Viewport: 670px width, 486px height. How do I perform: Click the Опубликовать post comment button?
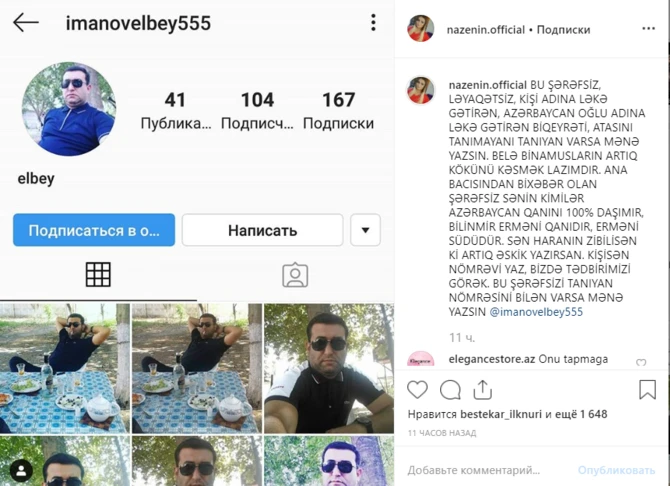pos(617,470)
